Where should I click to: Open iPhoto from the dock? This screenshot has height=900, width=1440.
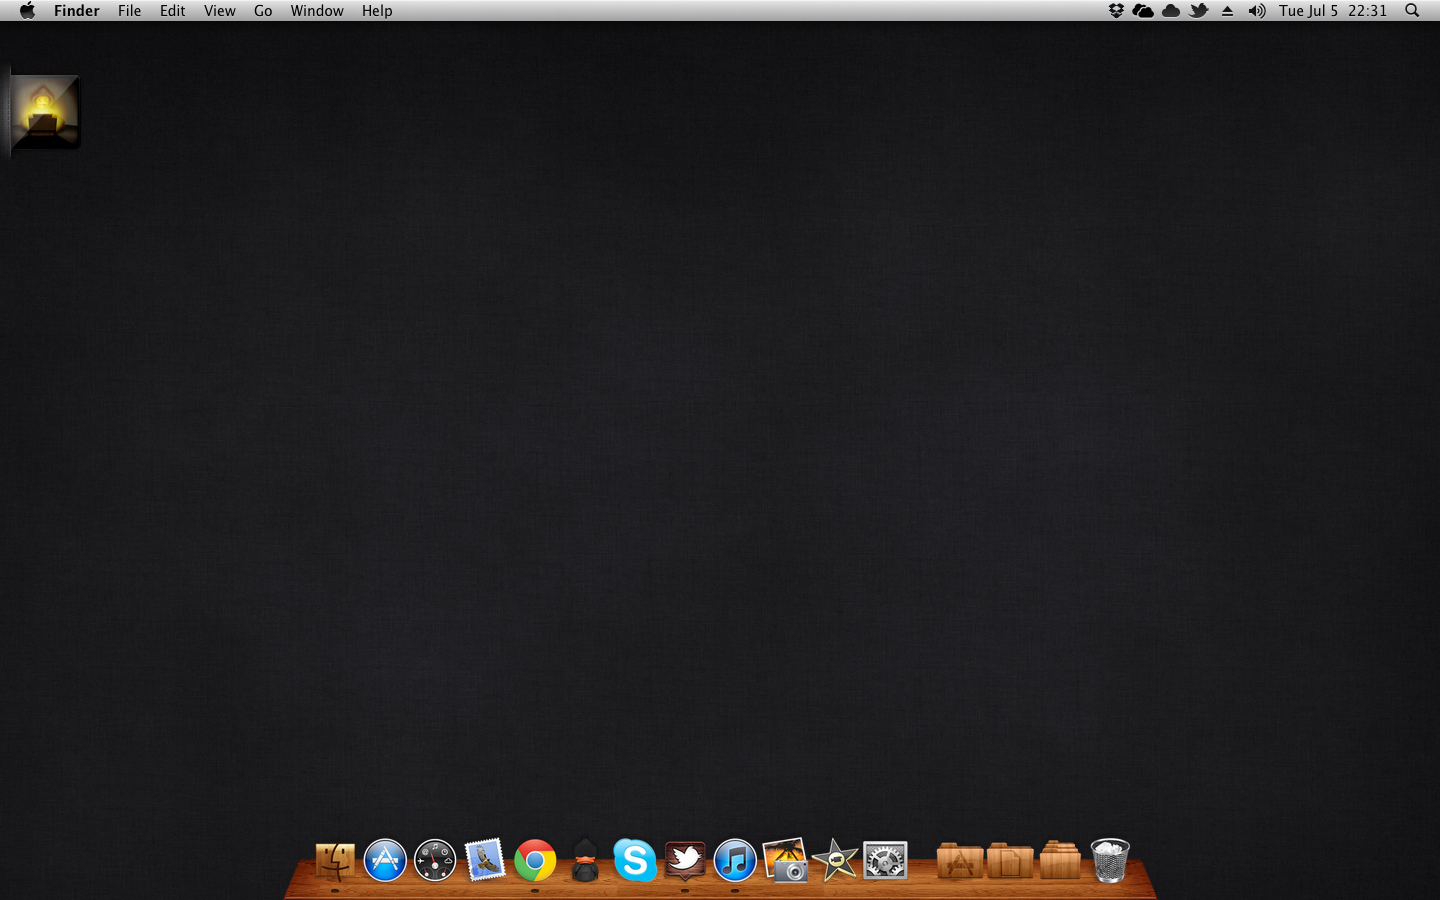(785, 860)
